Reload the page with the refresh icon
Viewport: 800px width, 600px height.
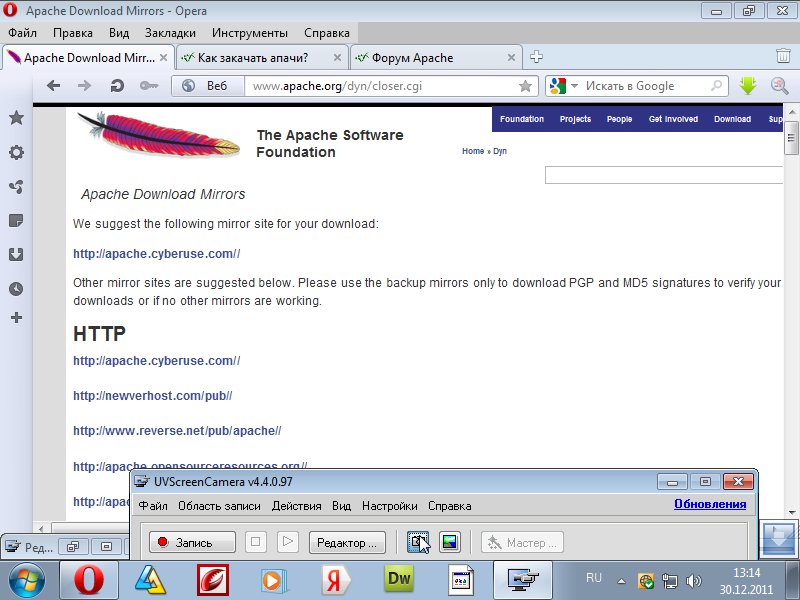117,86
